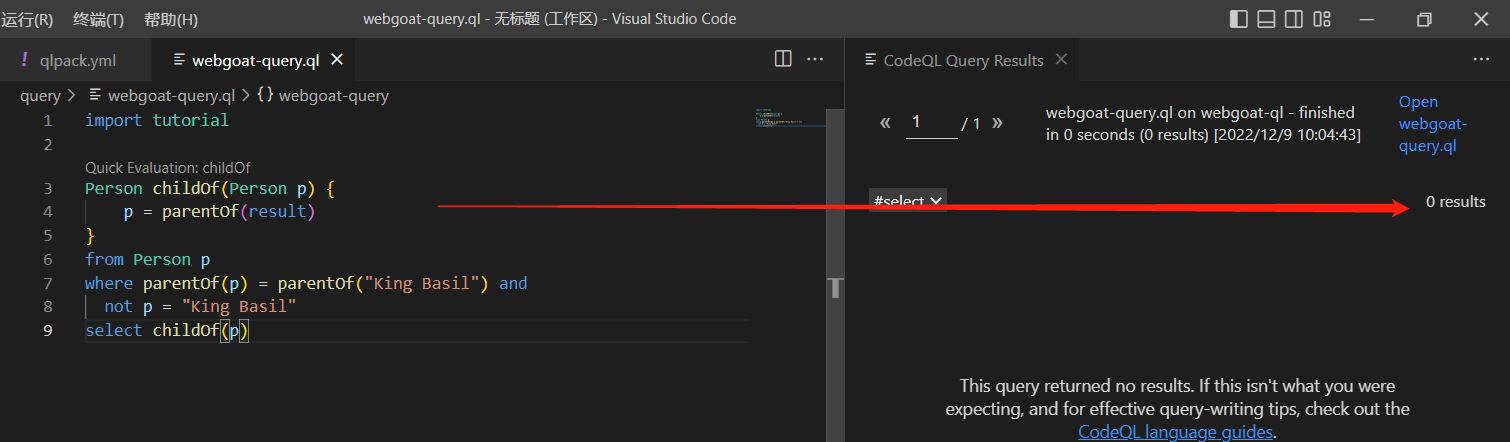
Task: Close the webgoat-query.ql editor tab
Action: [337, 60]
